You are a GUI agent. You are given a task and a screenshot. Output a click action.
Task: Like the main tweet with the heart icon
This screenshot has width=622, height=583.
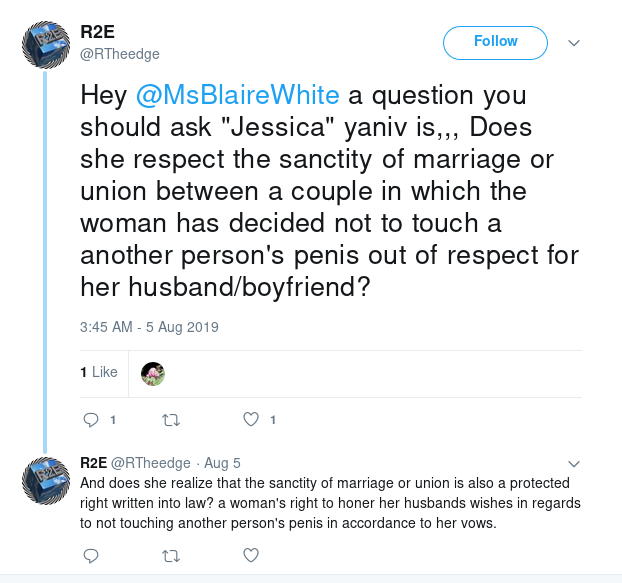(251, 419)
